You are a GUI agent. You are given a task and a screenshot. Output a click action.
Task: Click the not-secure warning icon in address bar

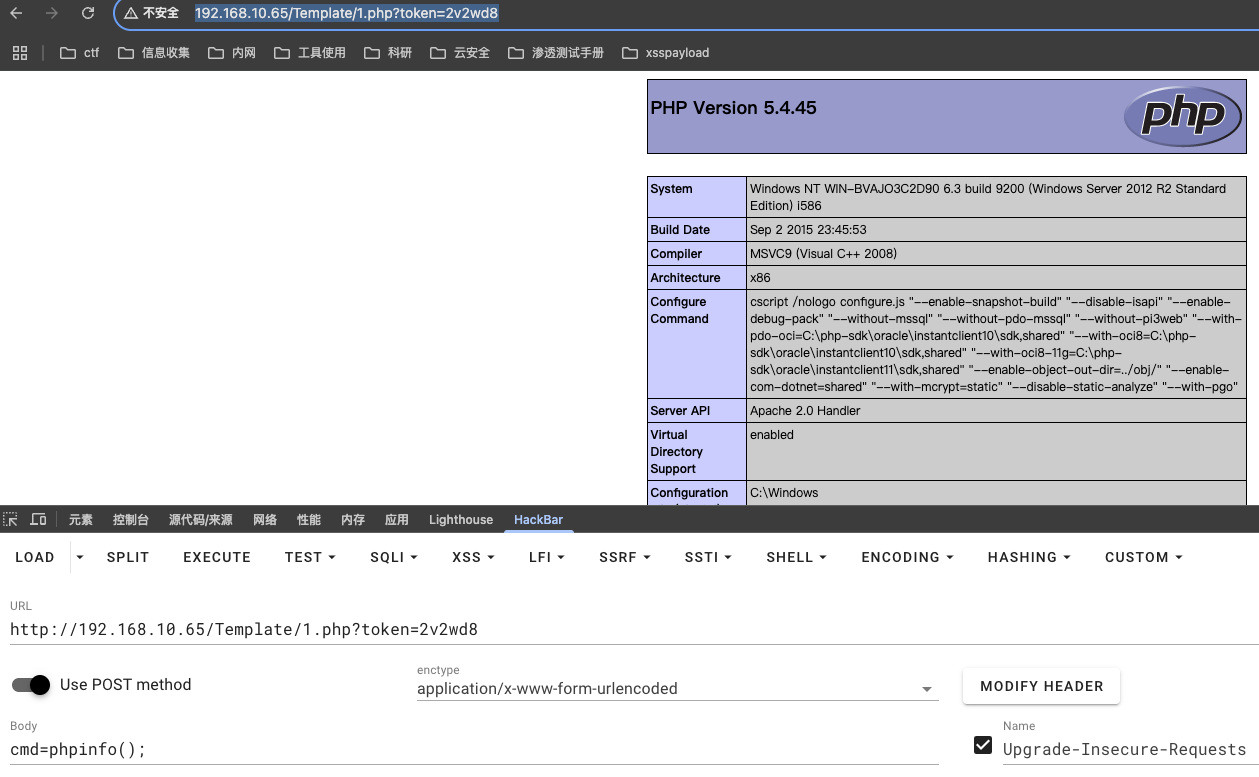(x=131, y=13)
